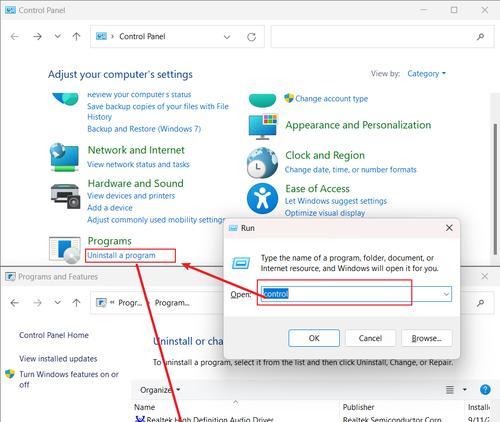Click the blue help question mark icon
Image resolution: width=500 pixels, height=422 pixels.
coord(485,389)
